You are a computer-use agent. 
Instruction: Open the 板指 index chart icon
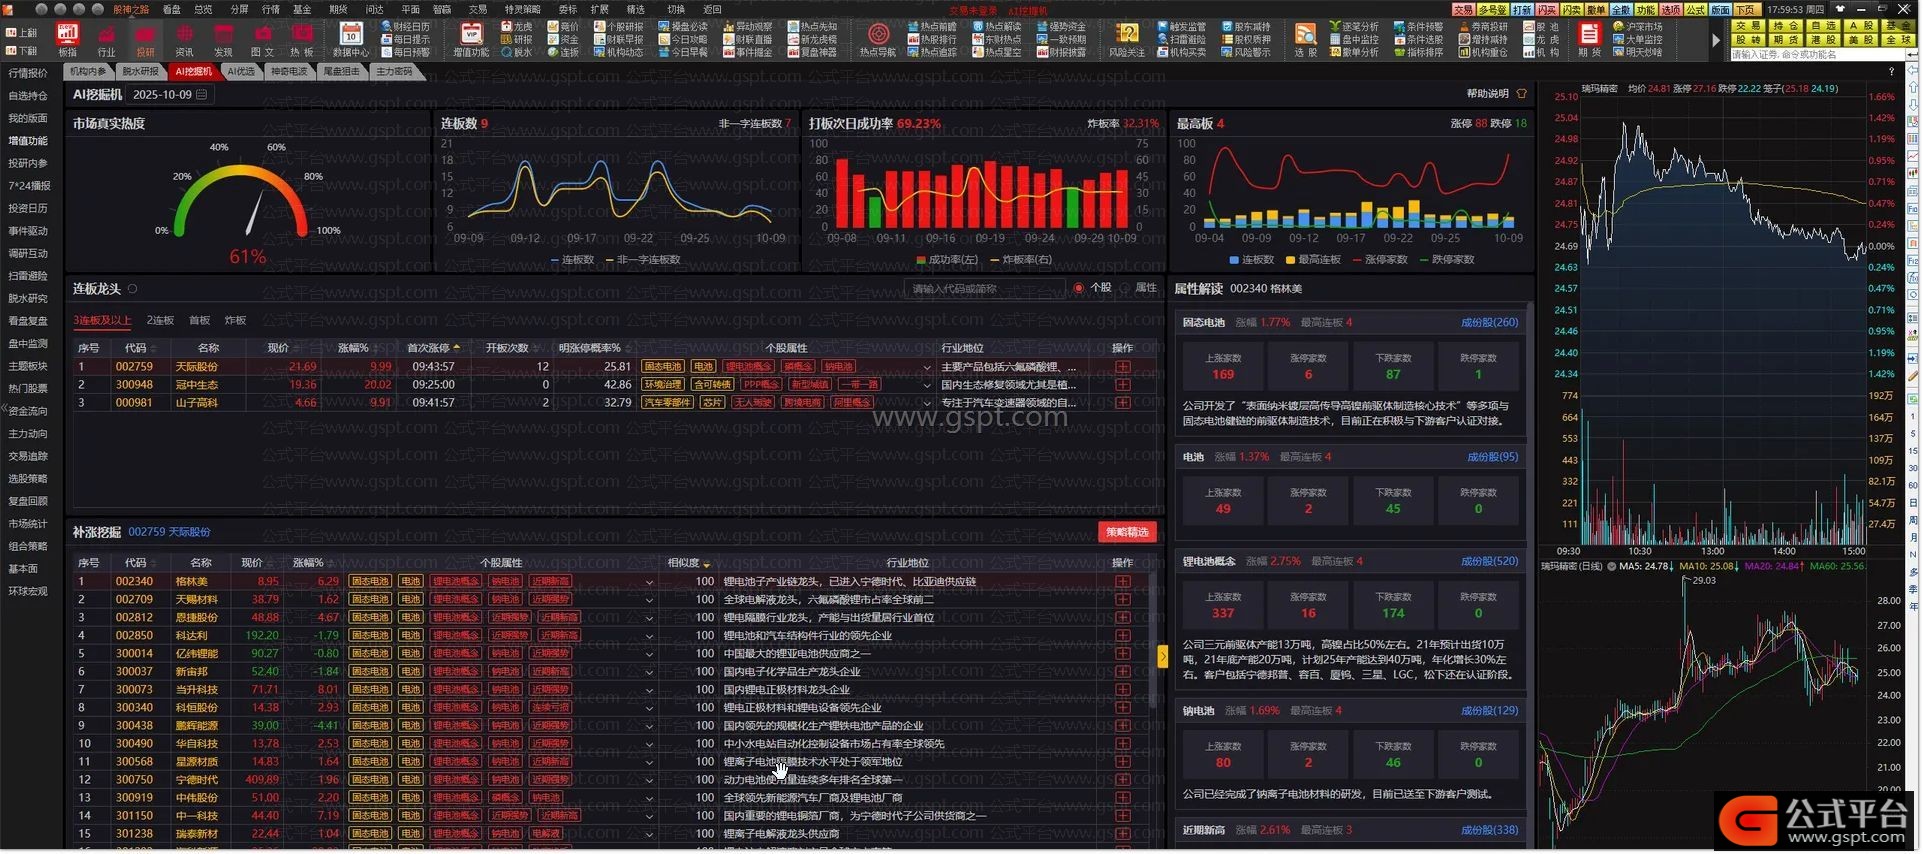[x=67, y=35]
